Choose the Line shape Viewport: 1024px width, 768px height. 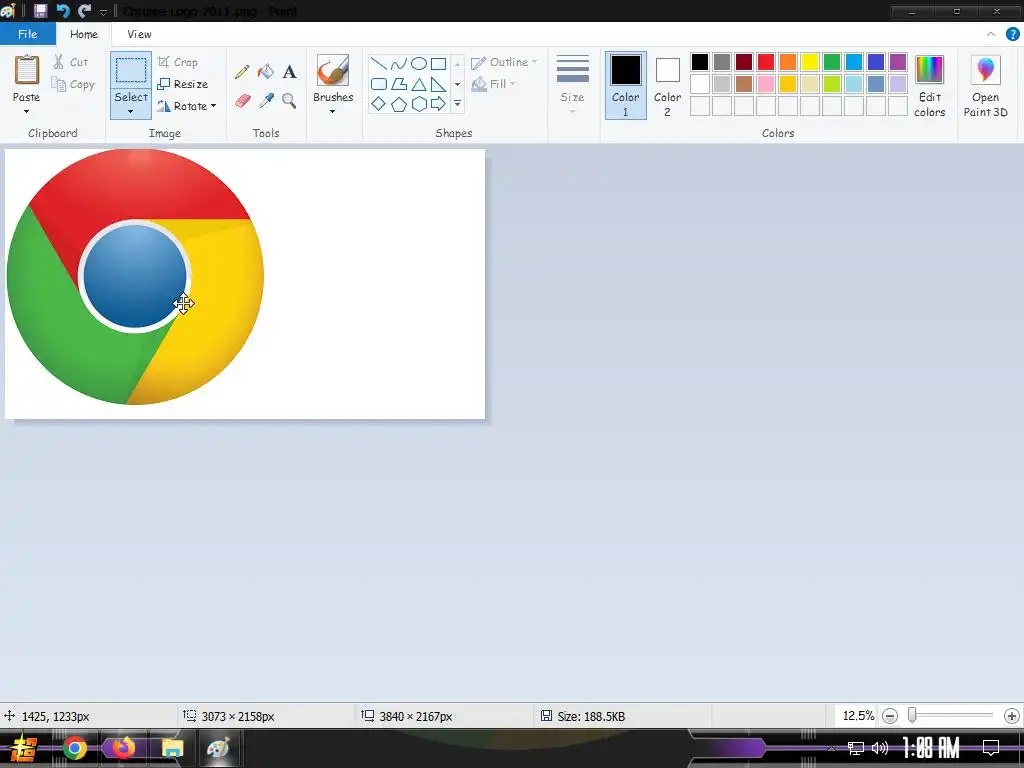coord(379,63)
